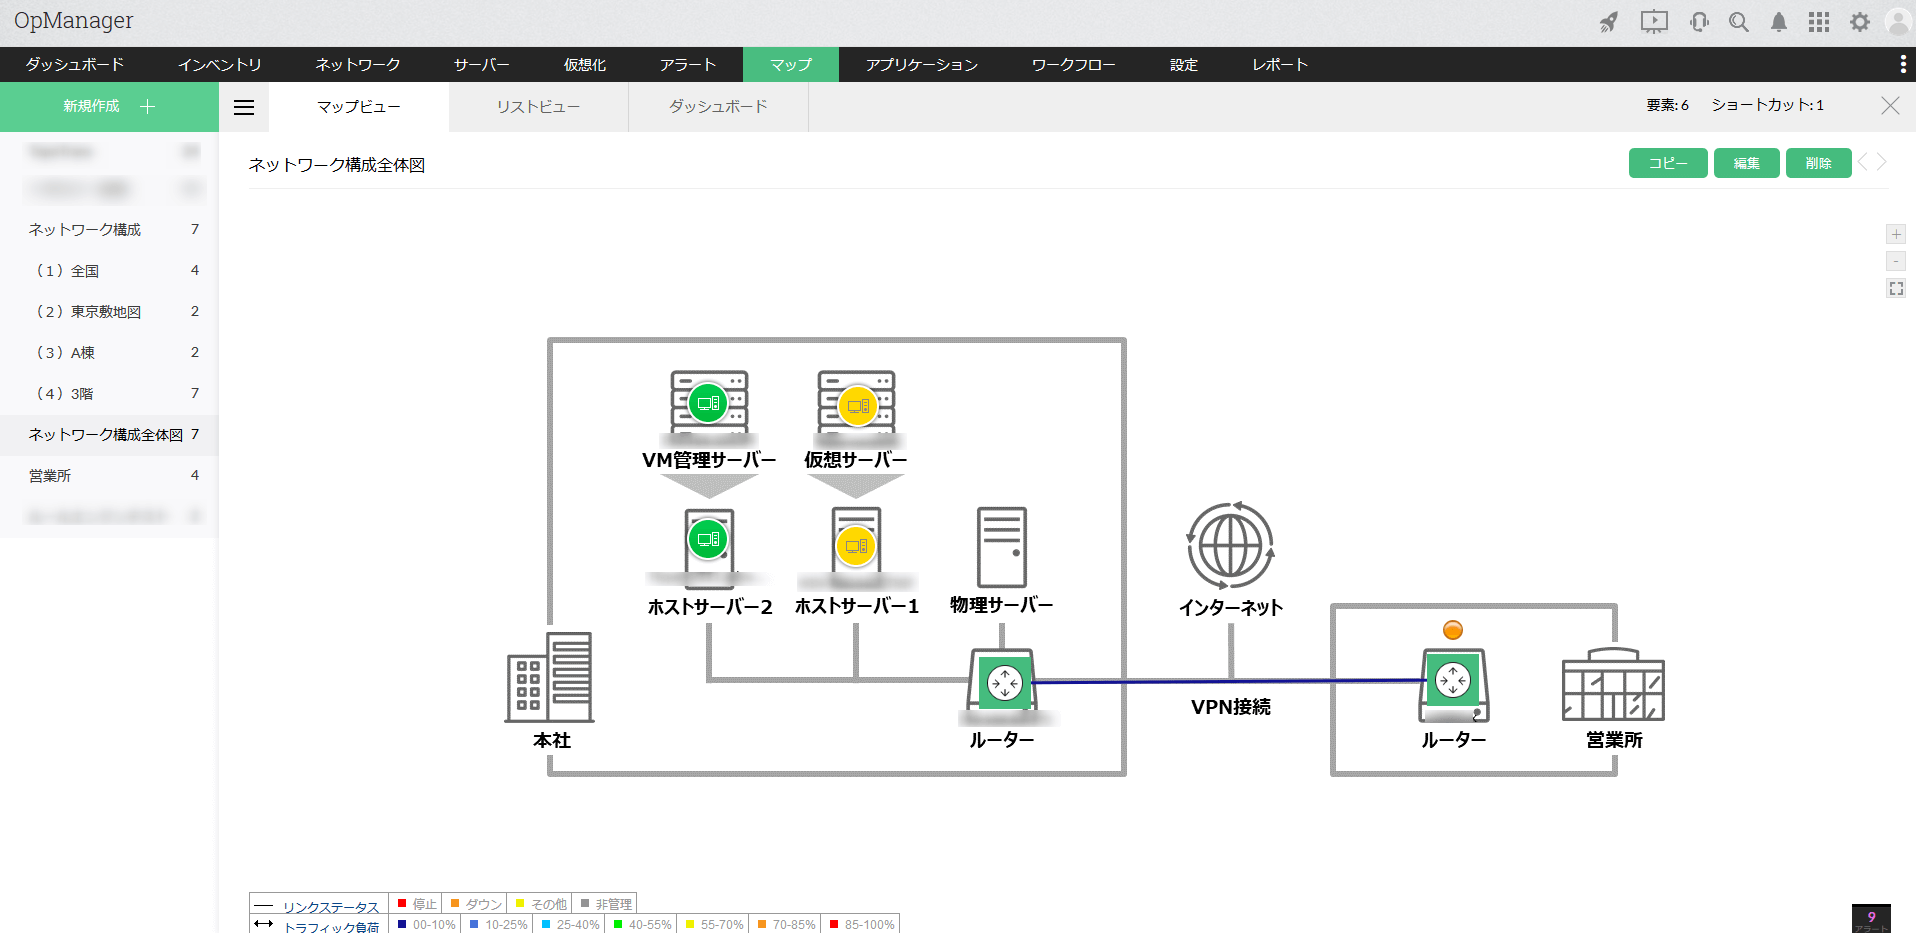Click the rocket quick-start icon
This screenshot has width=1916, height=933.
tap(1608, 22)
